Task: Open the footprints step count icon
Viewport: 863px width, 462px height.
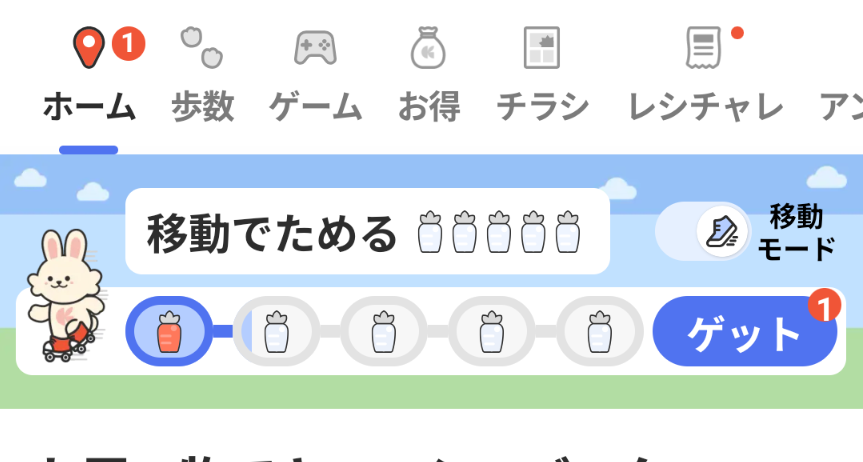Action: point(202,48)
